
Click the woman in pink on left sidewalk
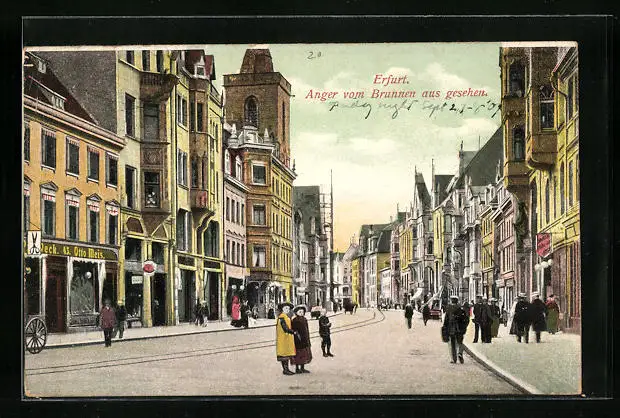[236, 311]
